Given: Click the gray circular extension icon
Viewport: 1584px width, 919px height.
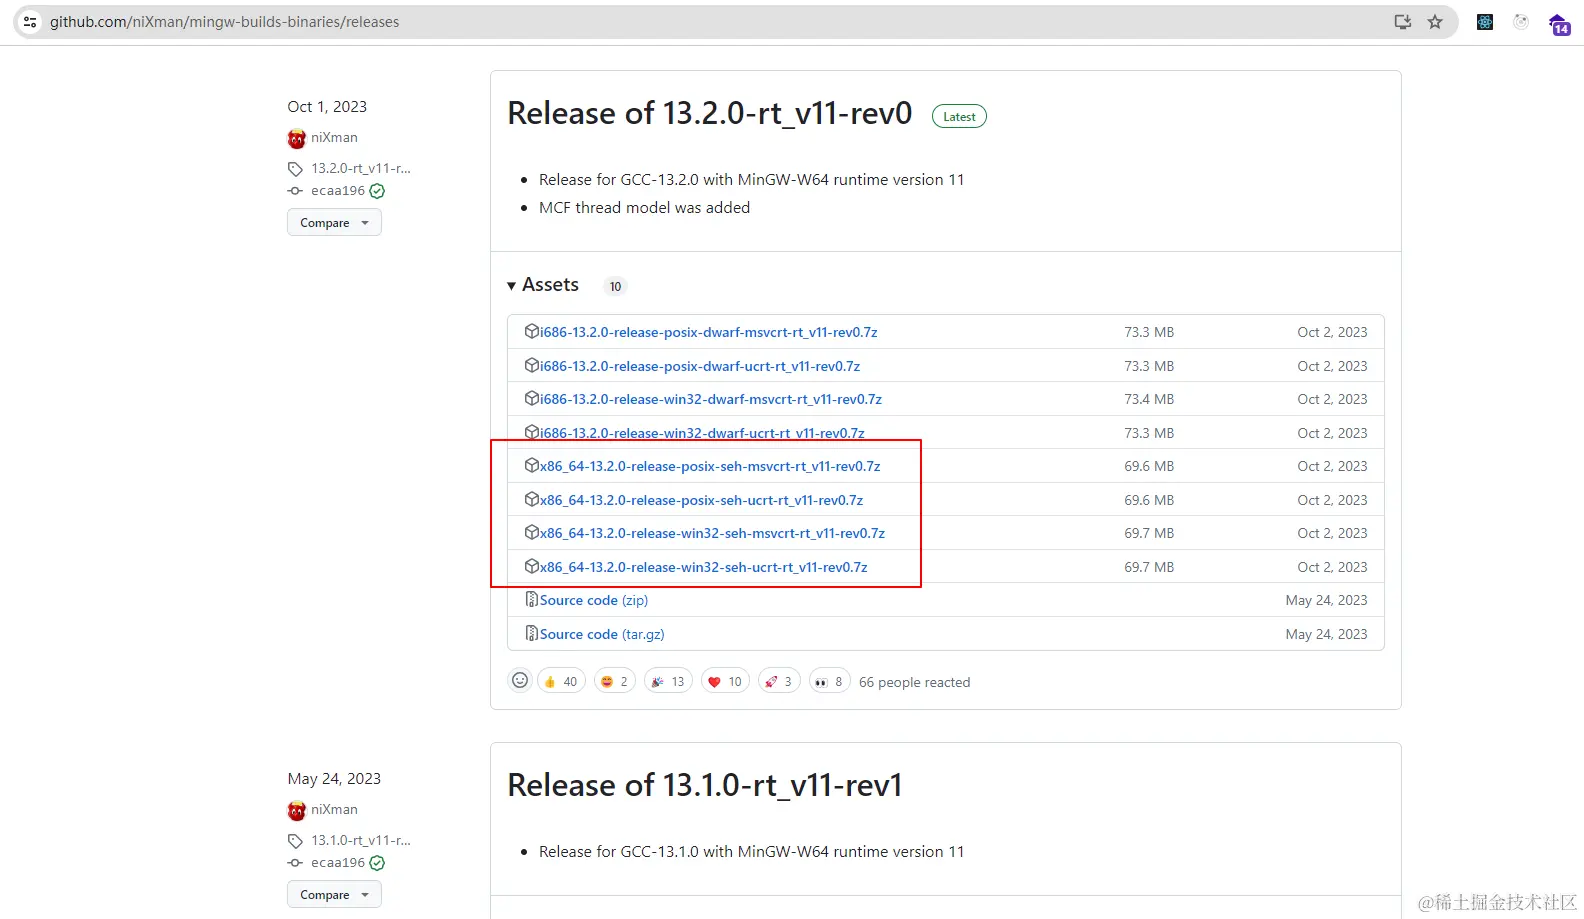Looking at the screenshot, I should pos(1521,22).
